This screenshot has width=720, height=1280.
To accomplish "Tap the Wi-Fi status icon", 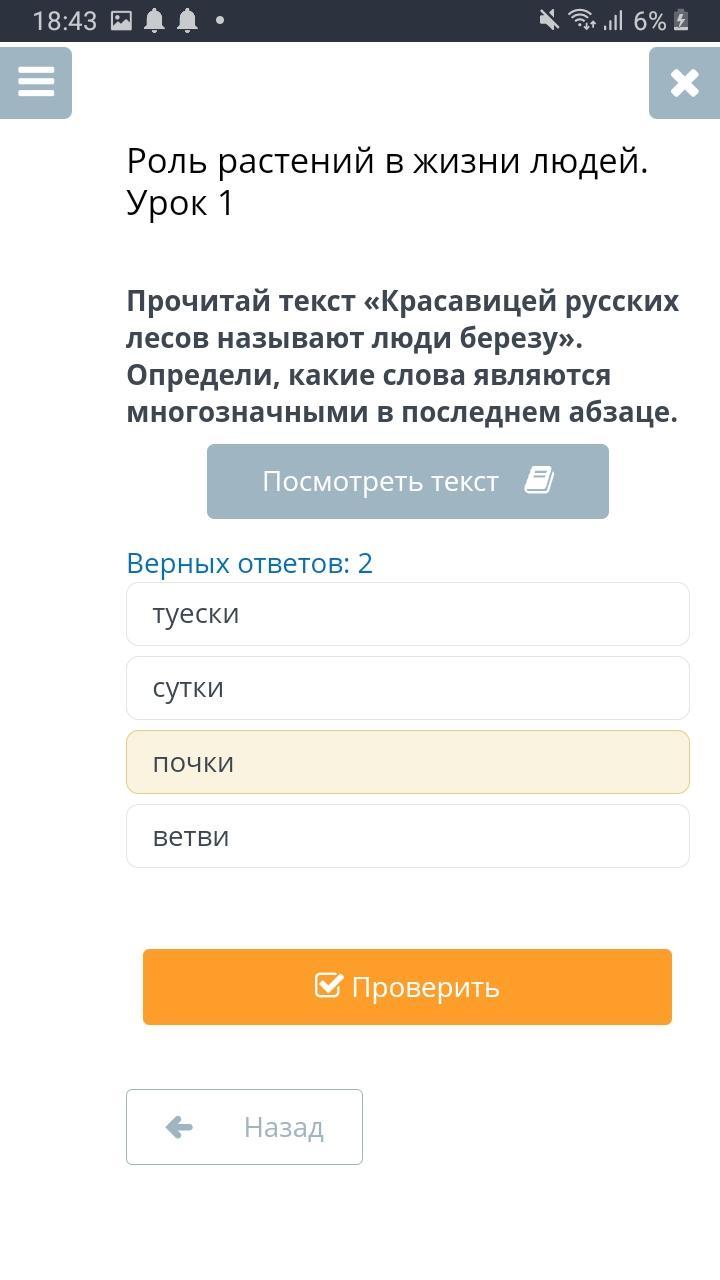I will (580, 20).
